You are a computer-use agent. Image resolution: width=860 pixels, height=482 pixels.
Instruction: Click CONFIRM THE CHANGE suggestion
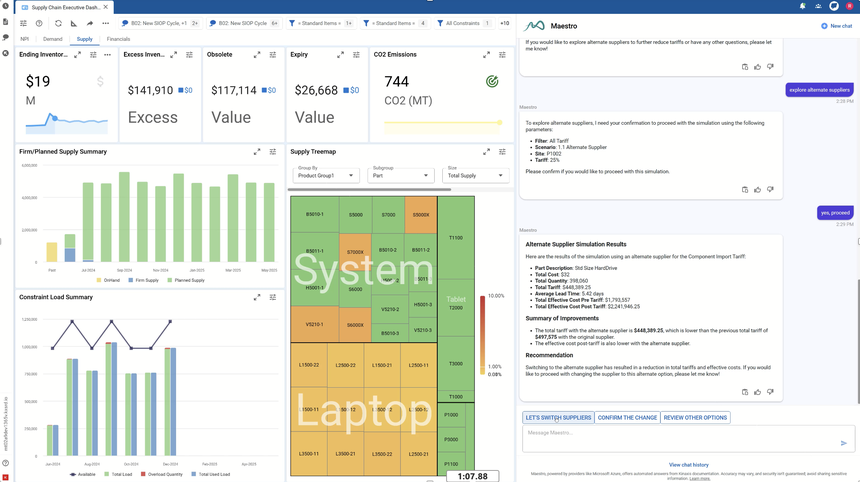click(x=627, y=418)
